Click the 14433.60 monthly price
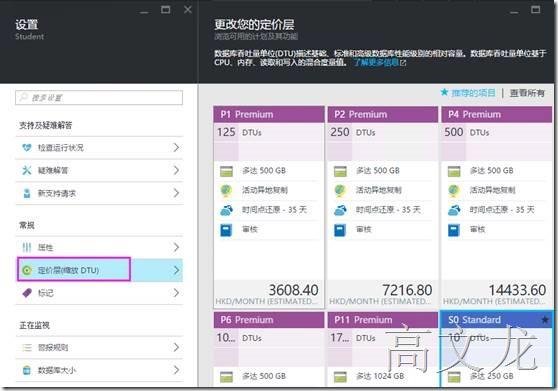 click(517, 290)
